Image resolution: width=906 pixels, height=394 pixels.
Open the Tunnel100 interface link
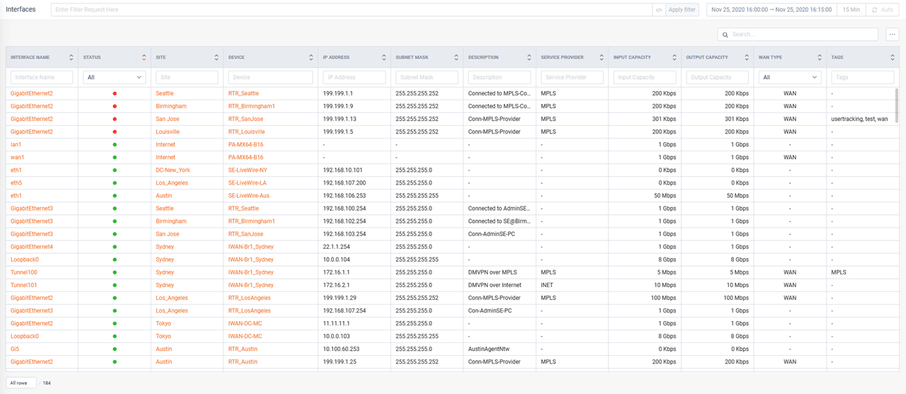coord(24,272)
